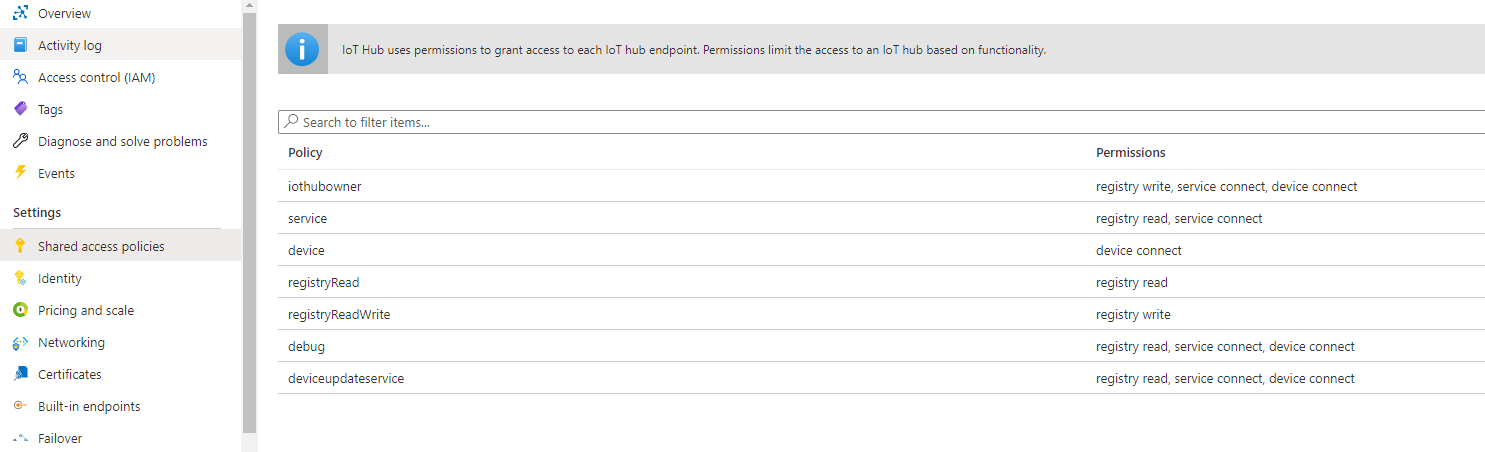1485x452 pixels.
Task: Open the deviceupdateservice policy
Action: (x=346, y=378)
